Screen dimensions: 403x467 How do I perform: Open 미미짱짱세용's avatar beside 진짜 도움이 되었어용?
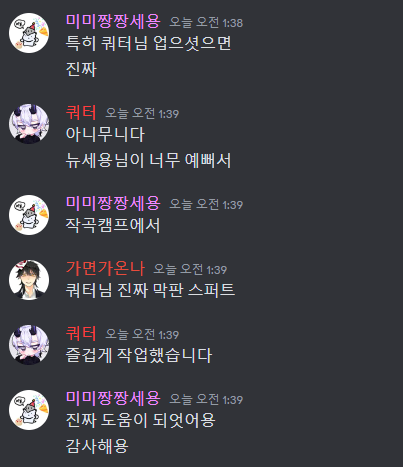[x=29, y=410]
